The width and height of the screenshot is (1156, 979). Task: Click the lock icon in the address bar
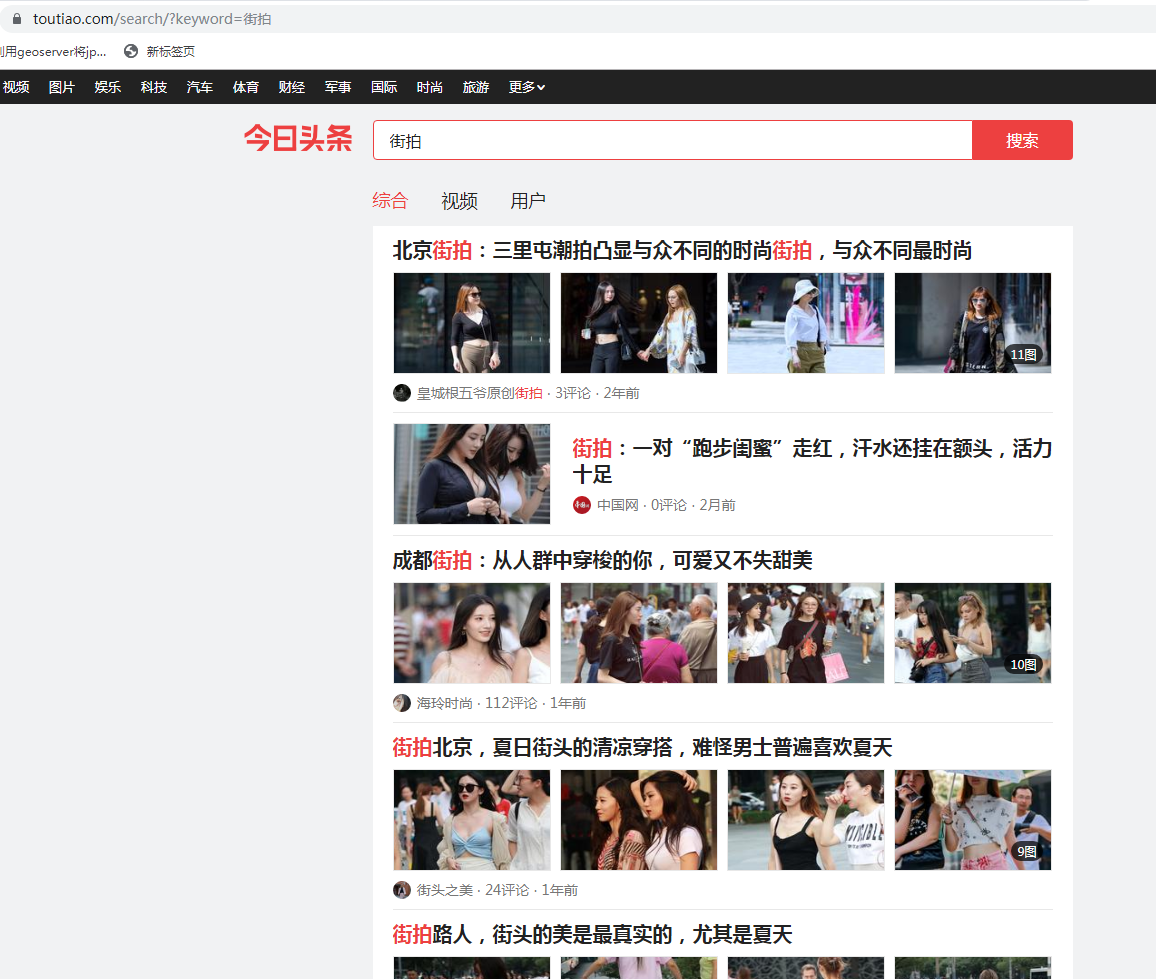[x=17, y=18]
